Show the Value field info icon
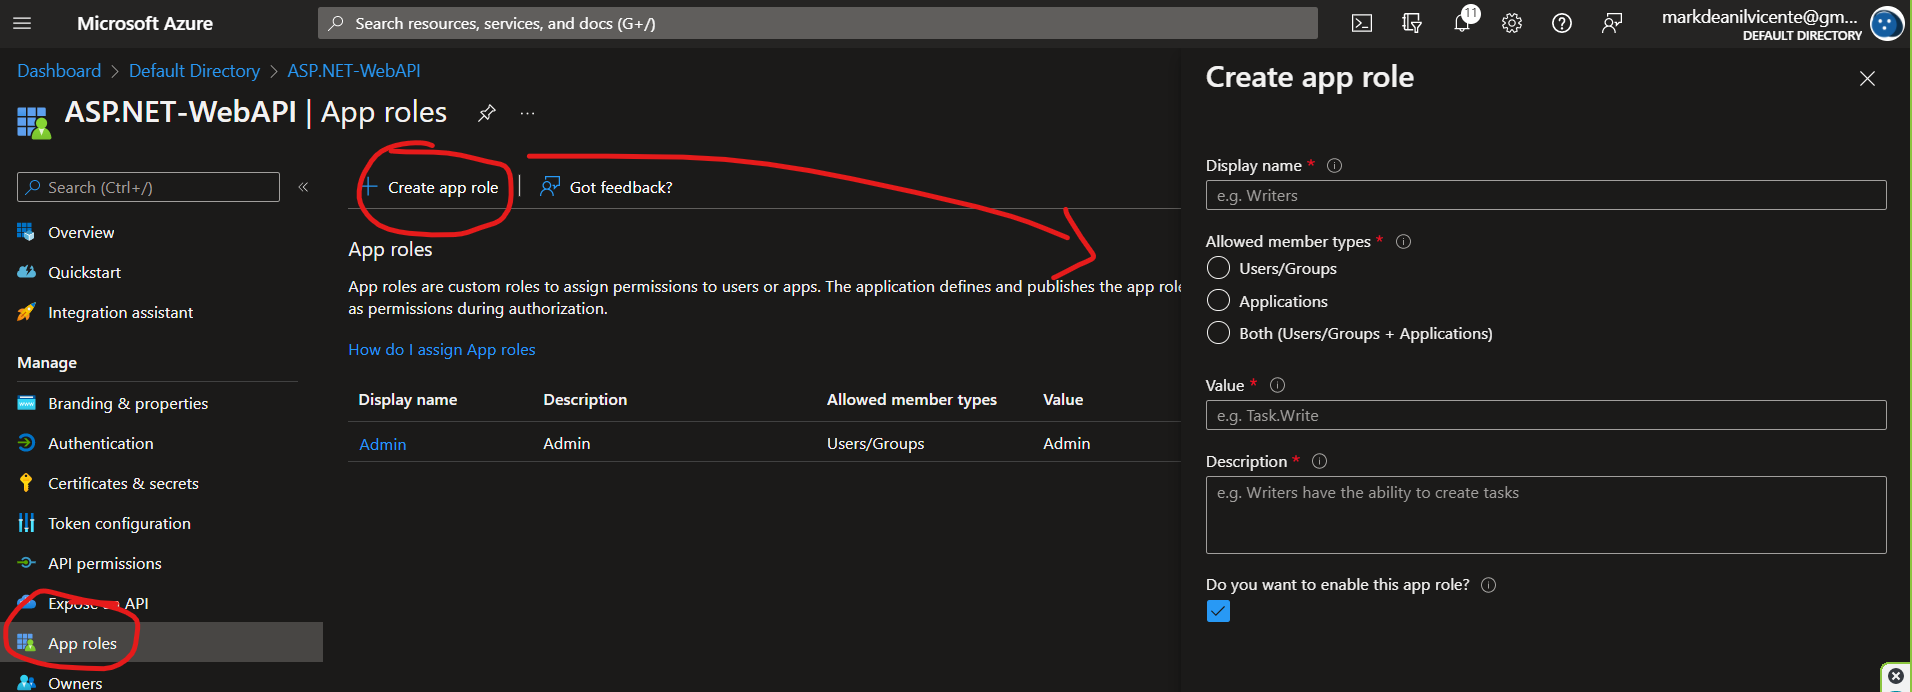Screen dimensions: 1912x692 pyautogui.click(x=1277, y=385)
